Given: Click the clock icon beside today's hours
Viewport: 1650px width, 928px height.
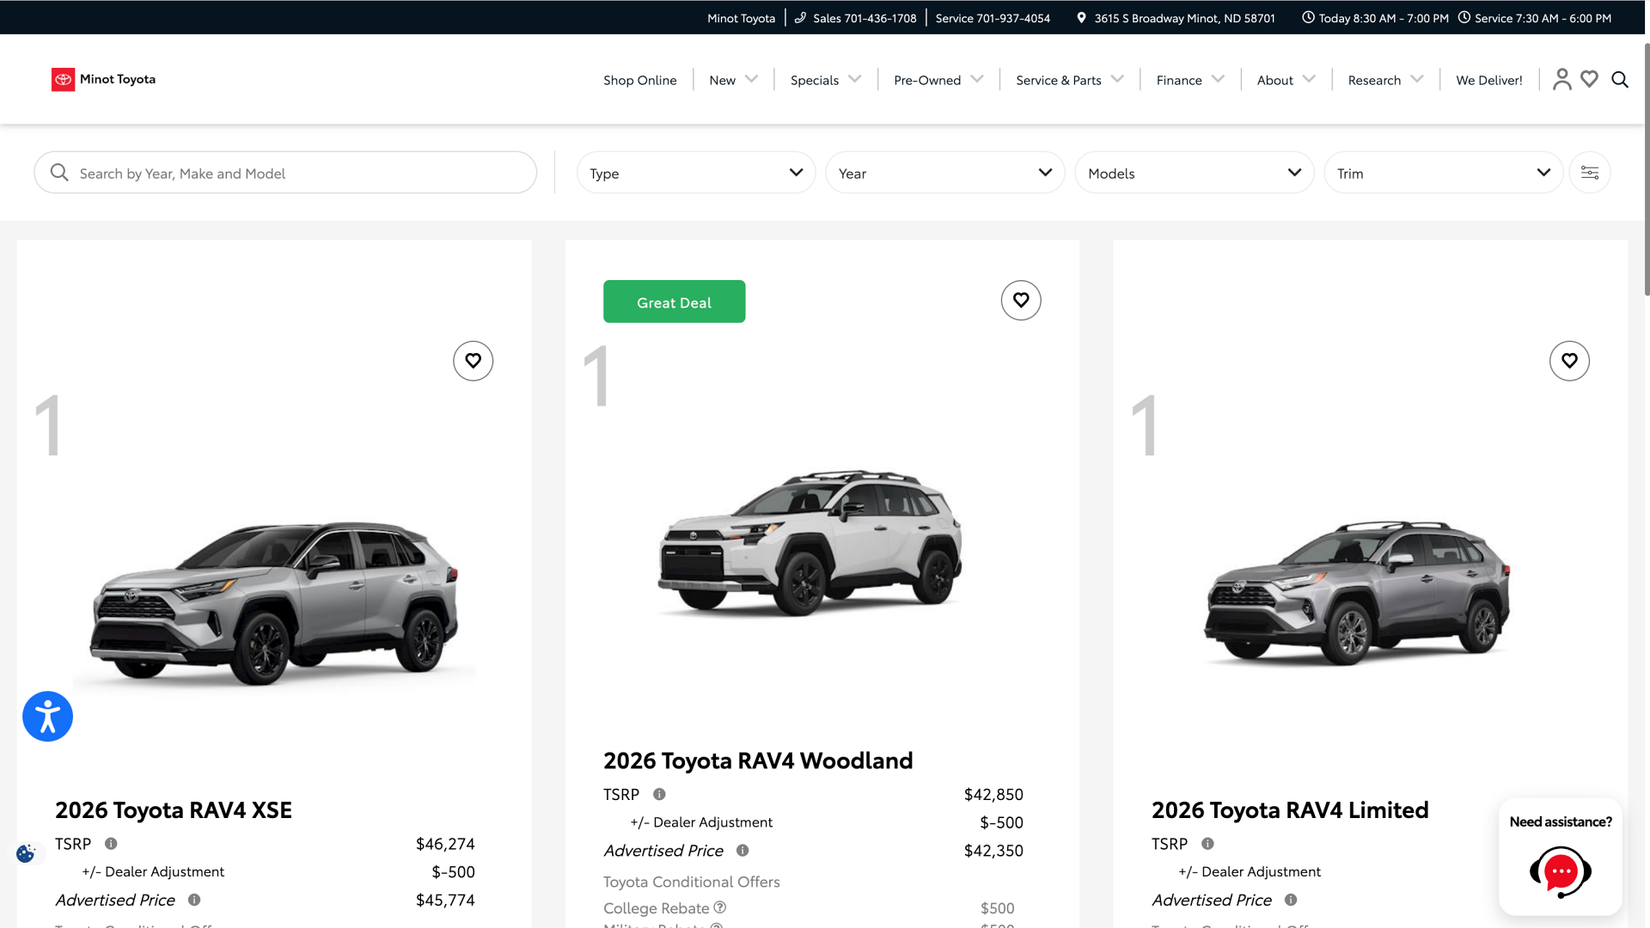Looking at the screenshot, I should [x=1308, y=17].
